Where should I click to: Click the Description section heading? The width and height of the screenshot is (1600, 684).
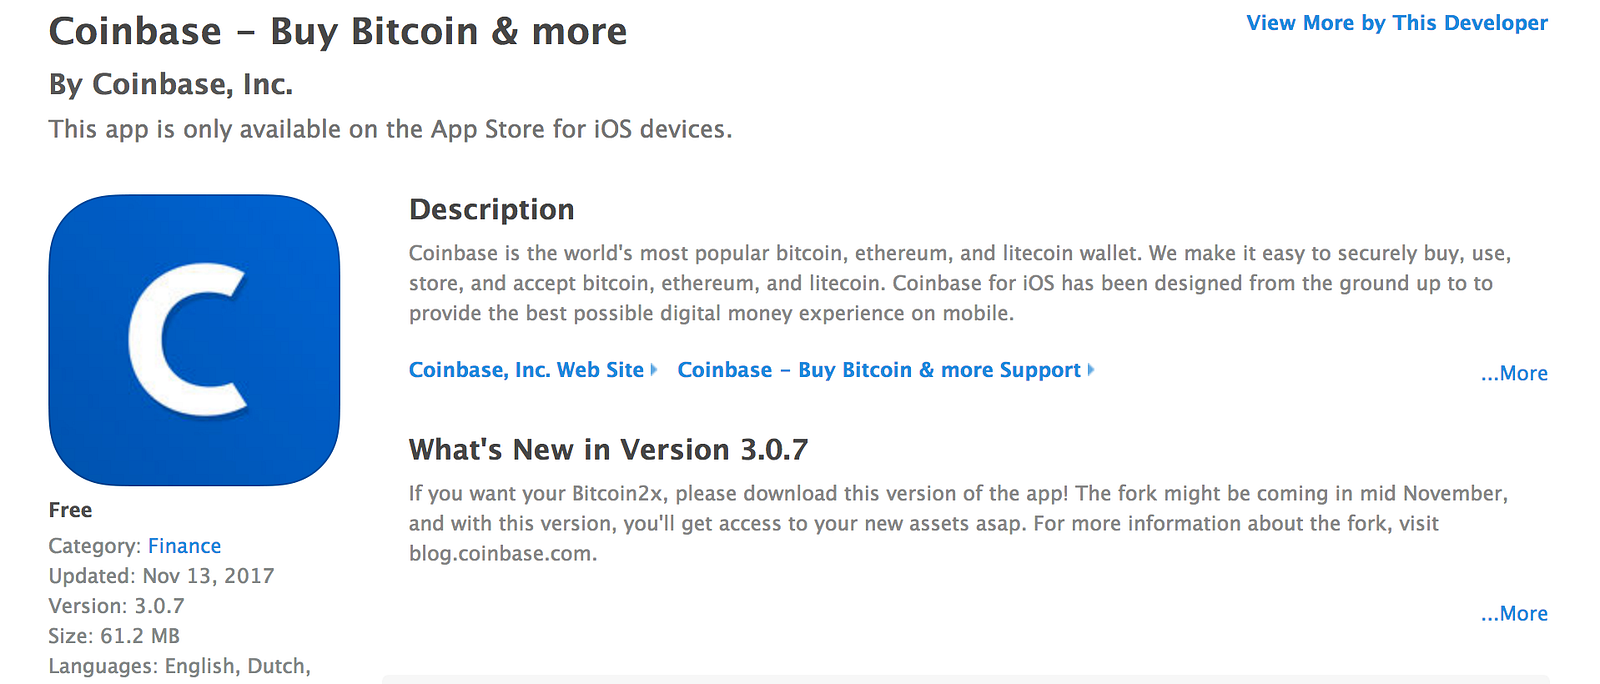point(491,209)
